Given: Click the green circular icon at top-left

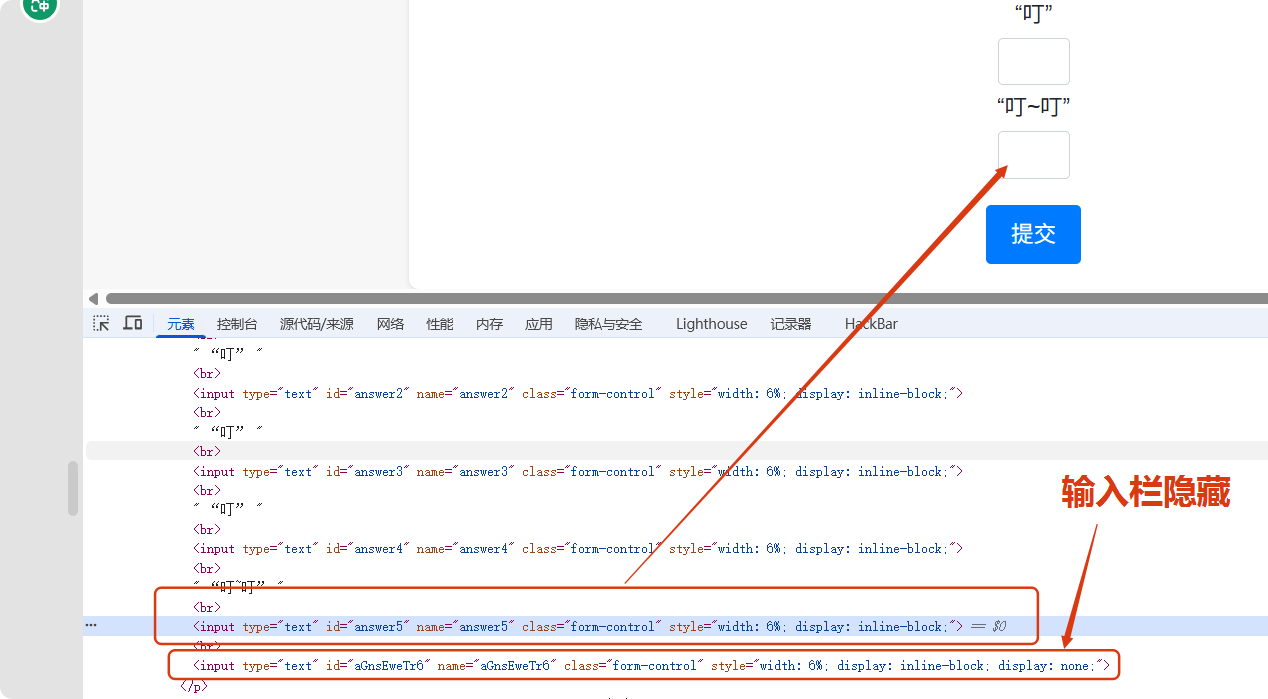Looking at the screenshot, I should coord(41,8).
